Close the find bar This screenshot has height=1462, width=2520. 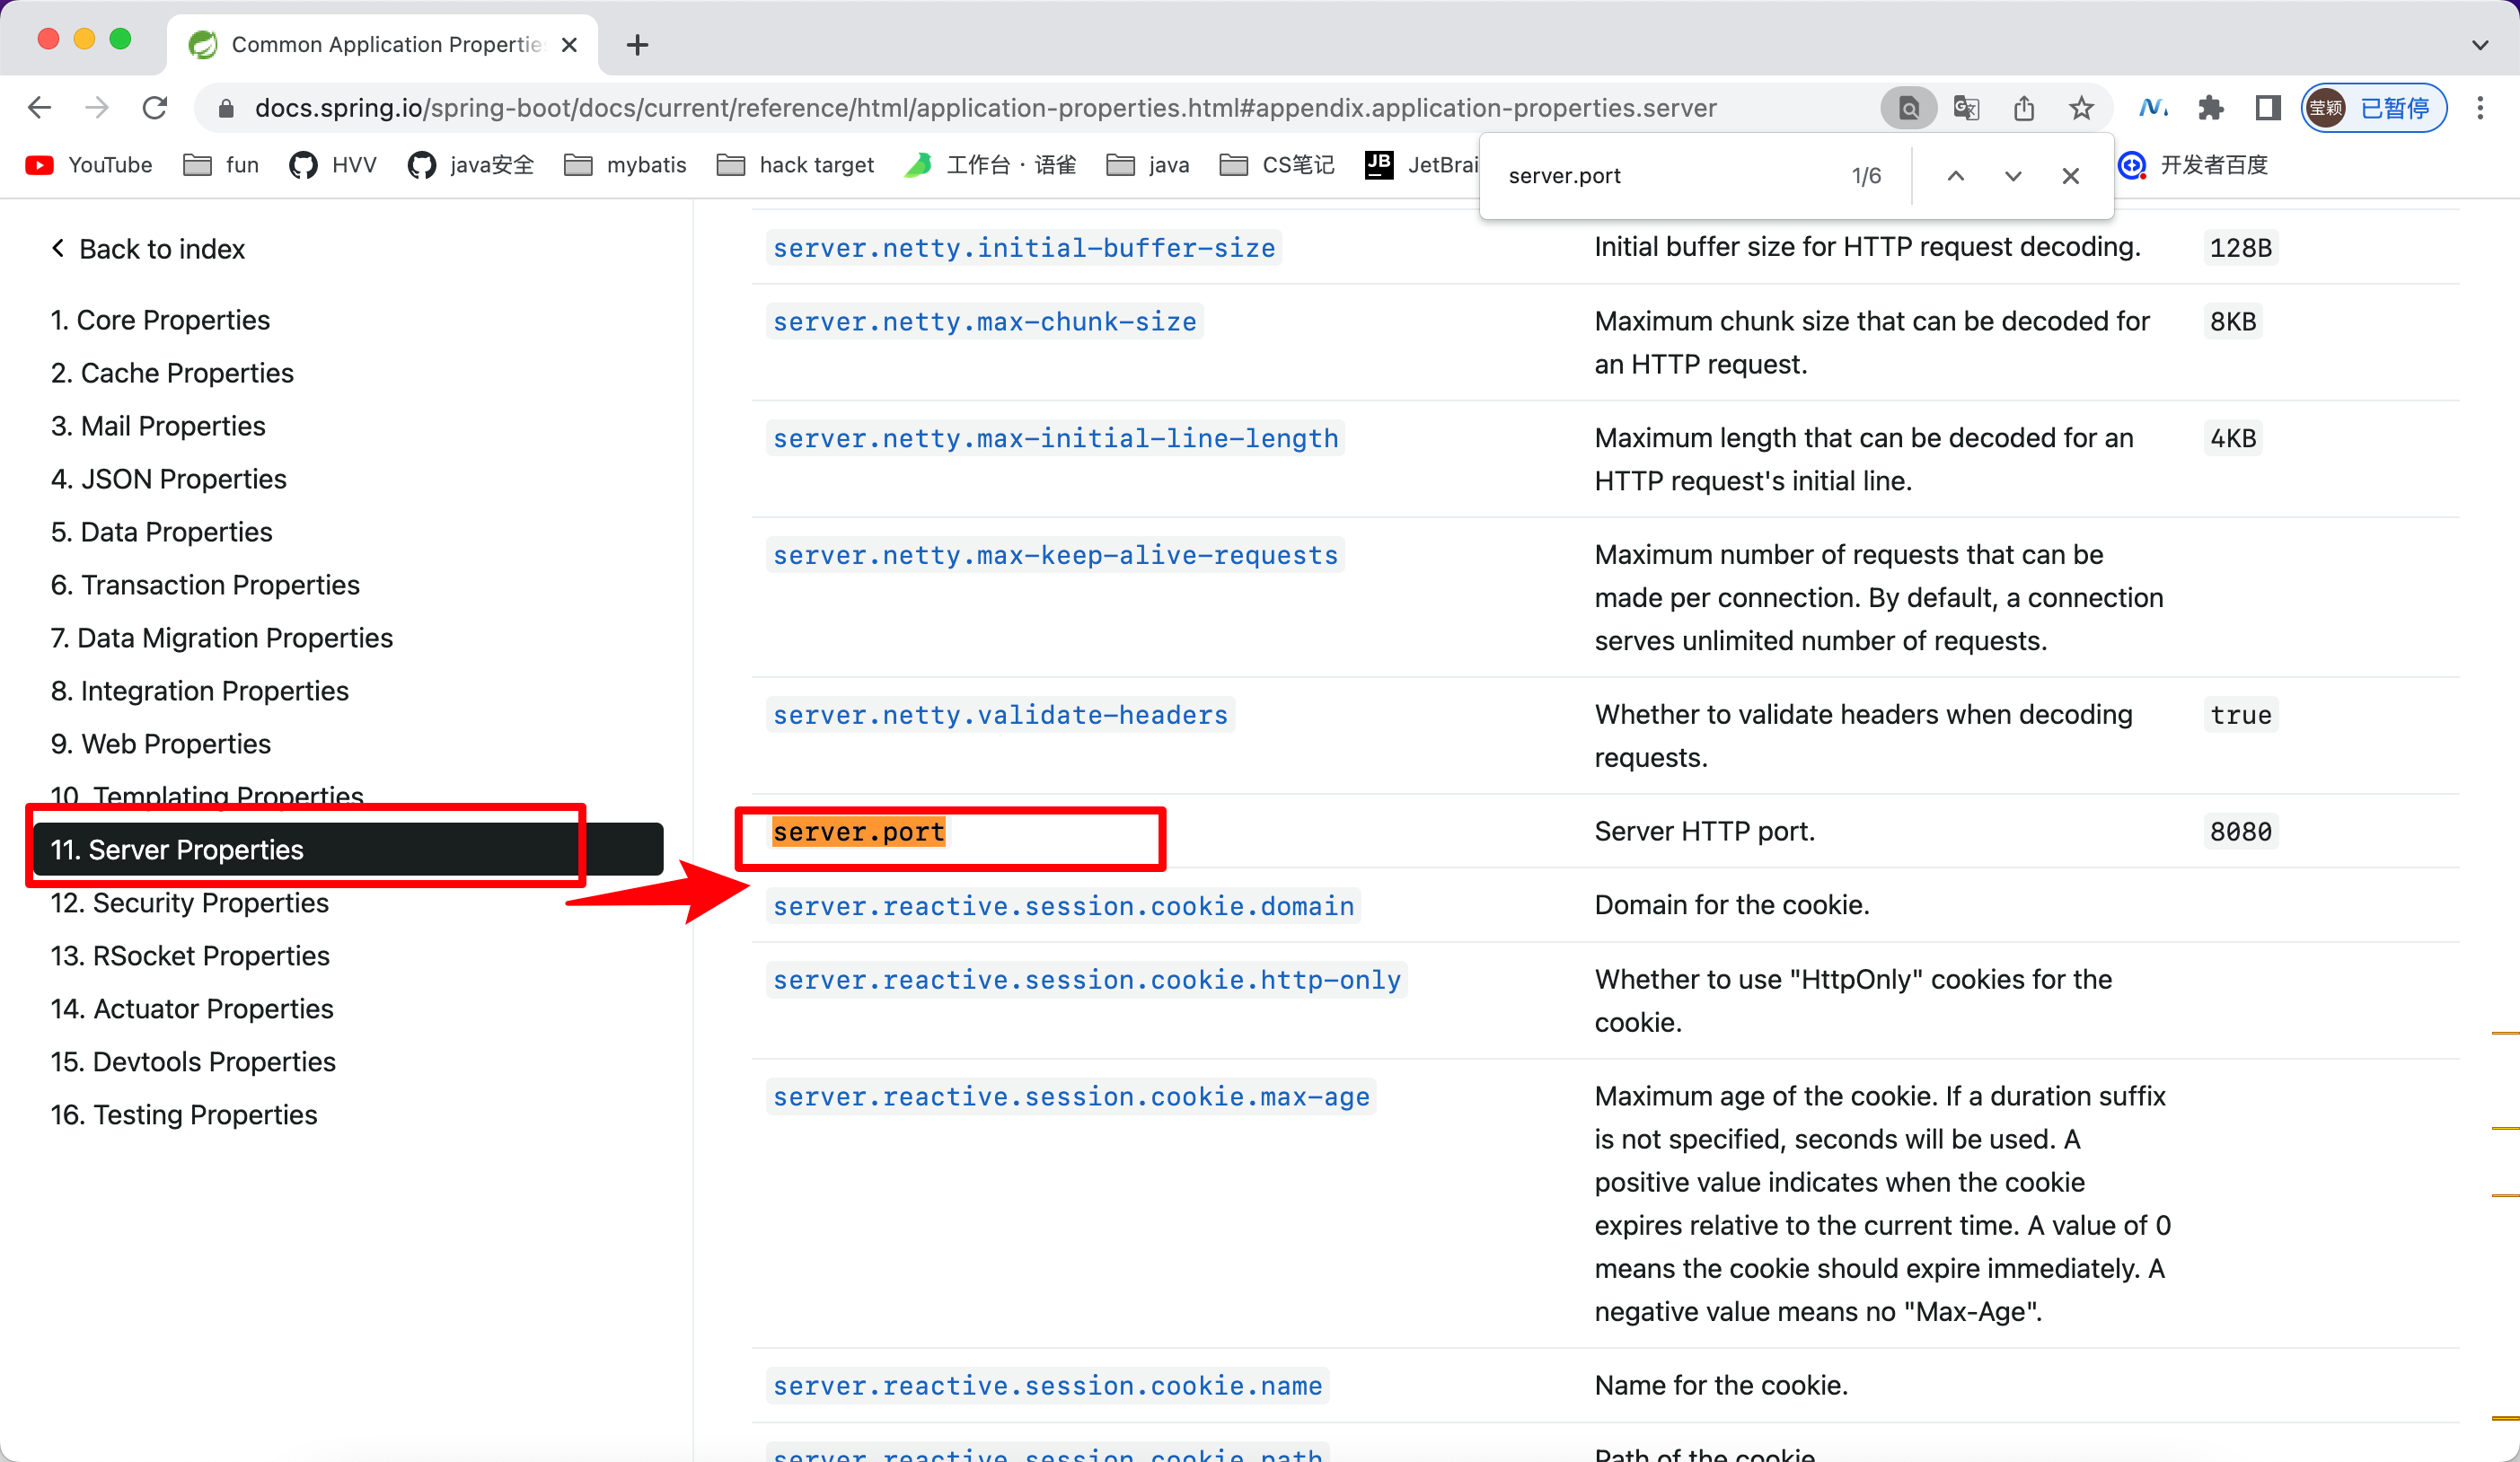tap(2071, 176)
